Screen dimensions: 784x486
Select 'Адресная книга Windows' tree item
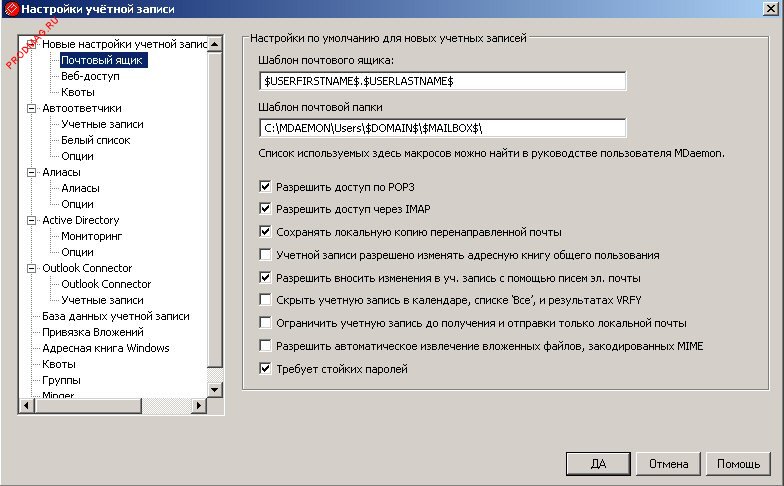(x=105, y=348)
